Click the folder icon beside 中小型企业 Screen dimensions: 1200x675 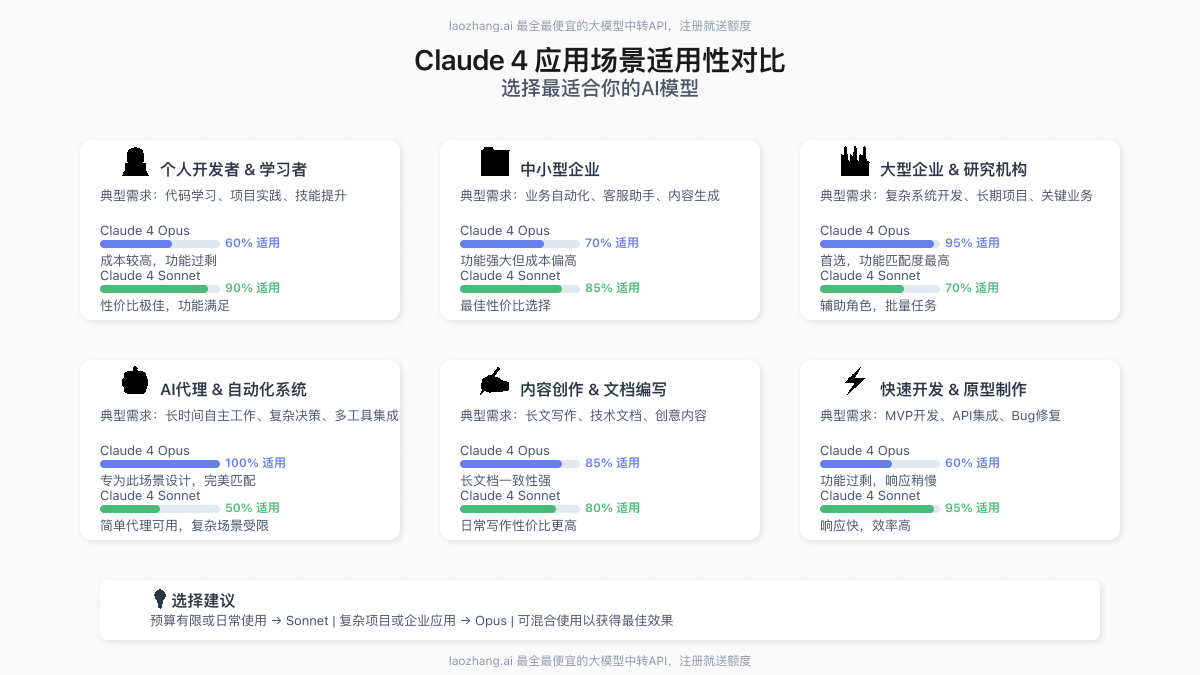tap(495, 162)
